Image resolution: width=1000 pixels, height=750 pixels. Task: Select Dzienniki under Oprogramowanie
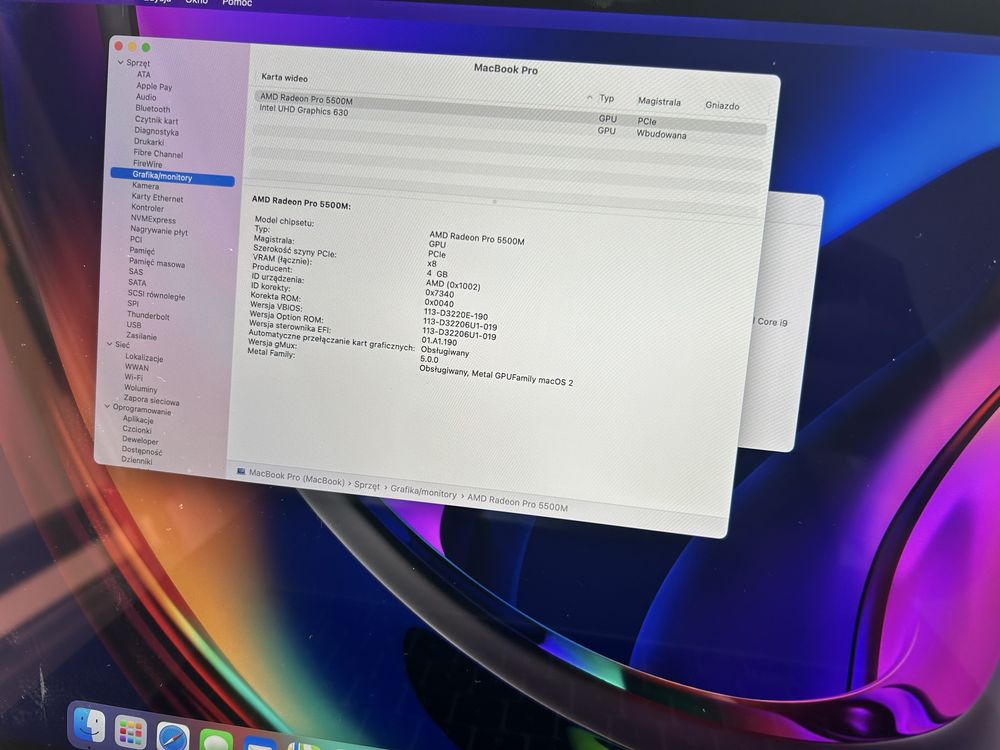[136, 460]
